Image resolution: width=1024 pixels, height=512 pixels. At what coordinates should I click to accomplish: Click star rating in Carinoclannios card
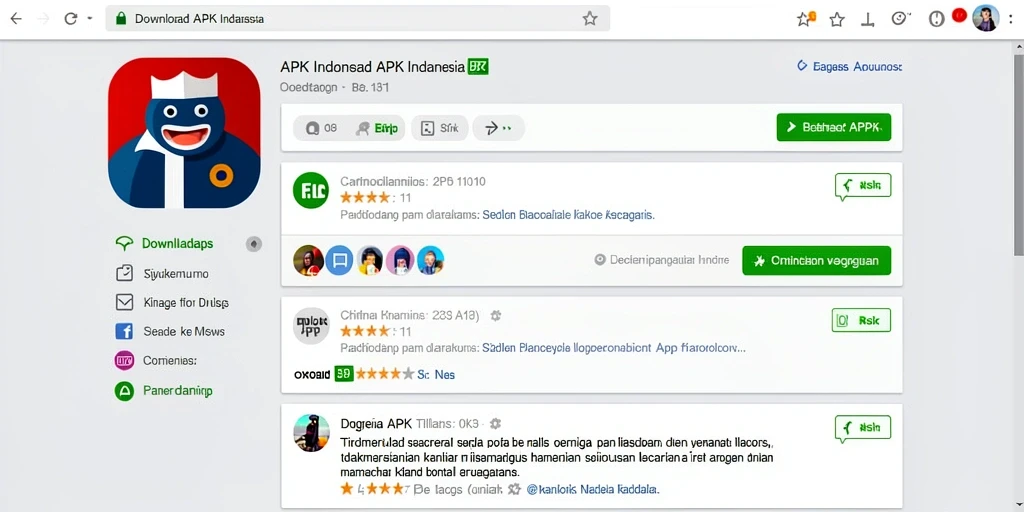[365, 197]
